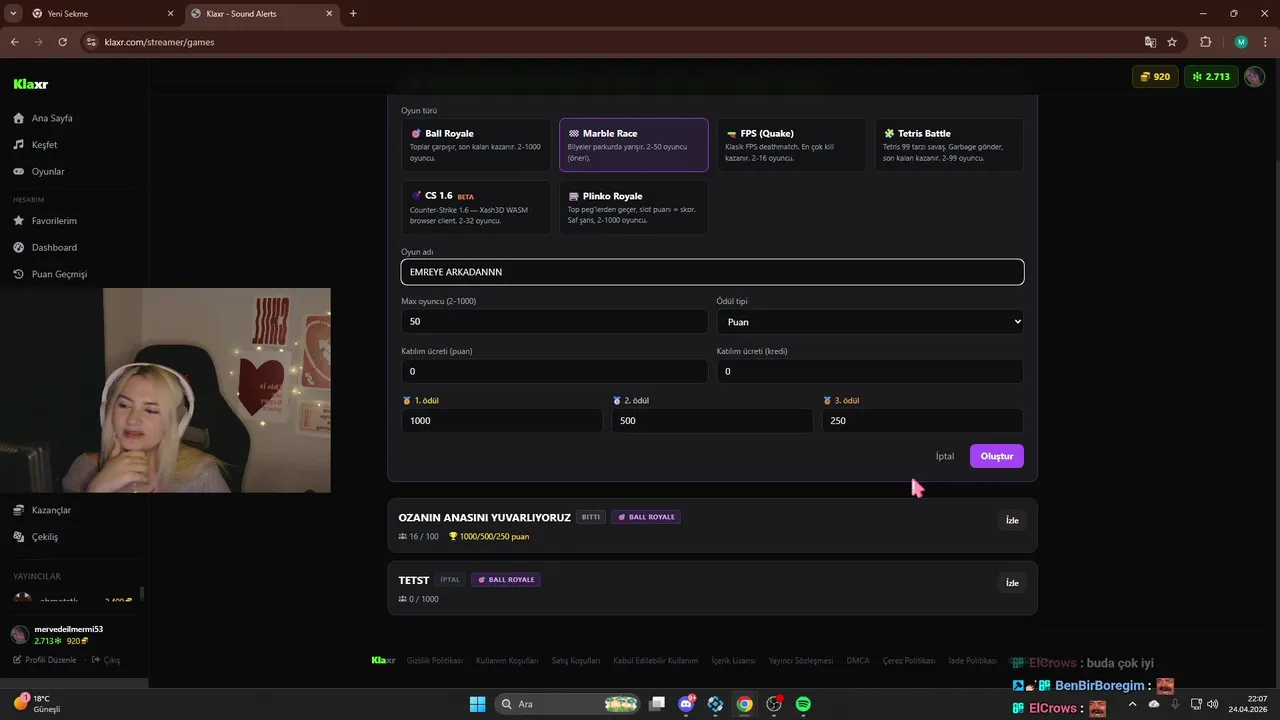
Task: Open the Chrome tab search dropdown
Action: click(13, 13)
